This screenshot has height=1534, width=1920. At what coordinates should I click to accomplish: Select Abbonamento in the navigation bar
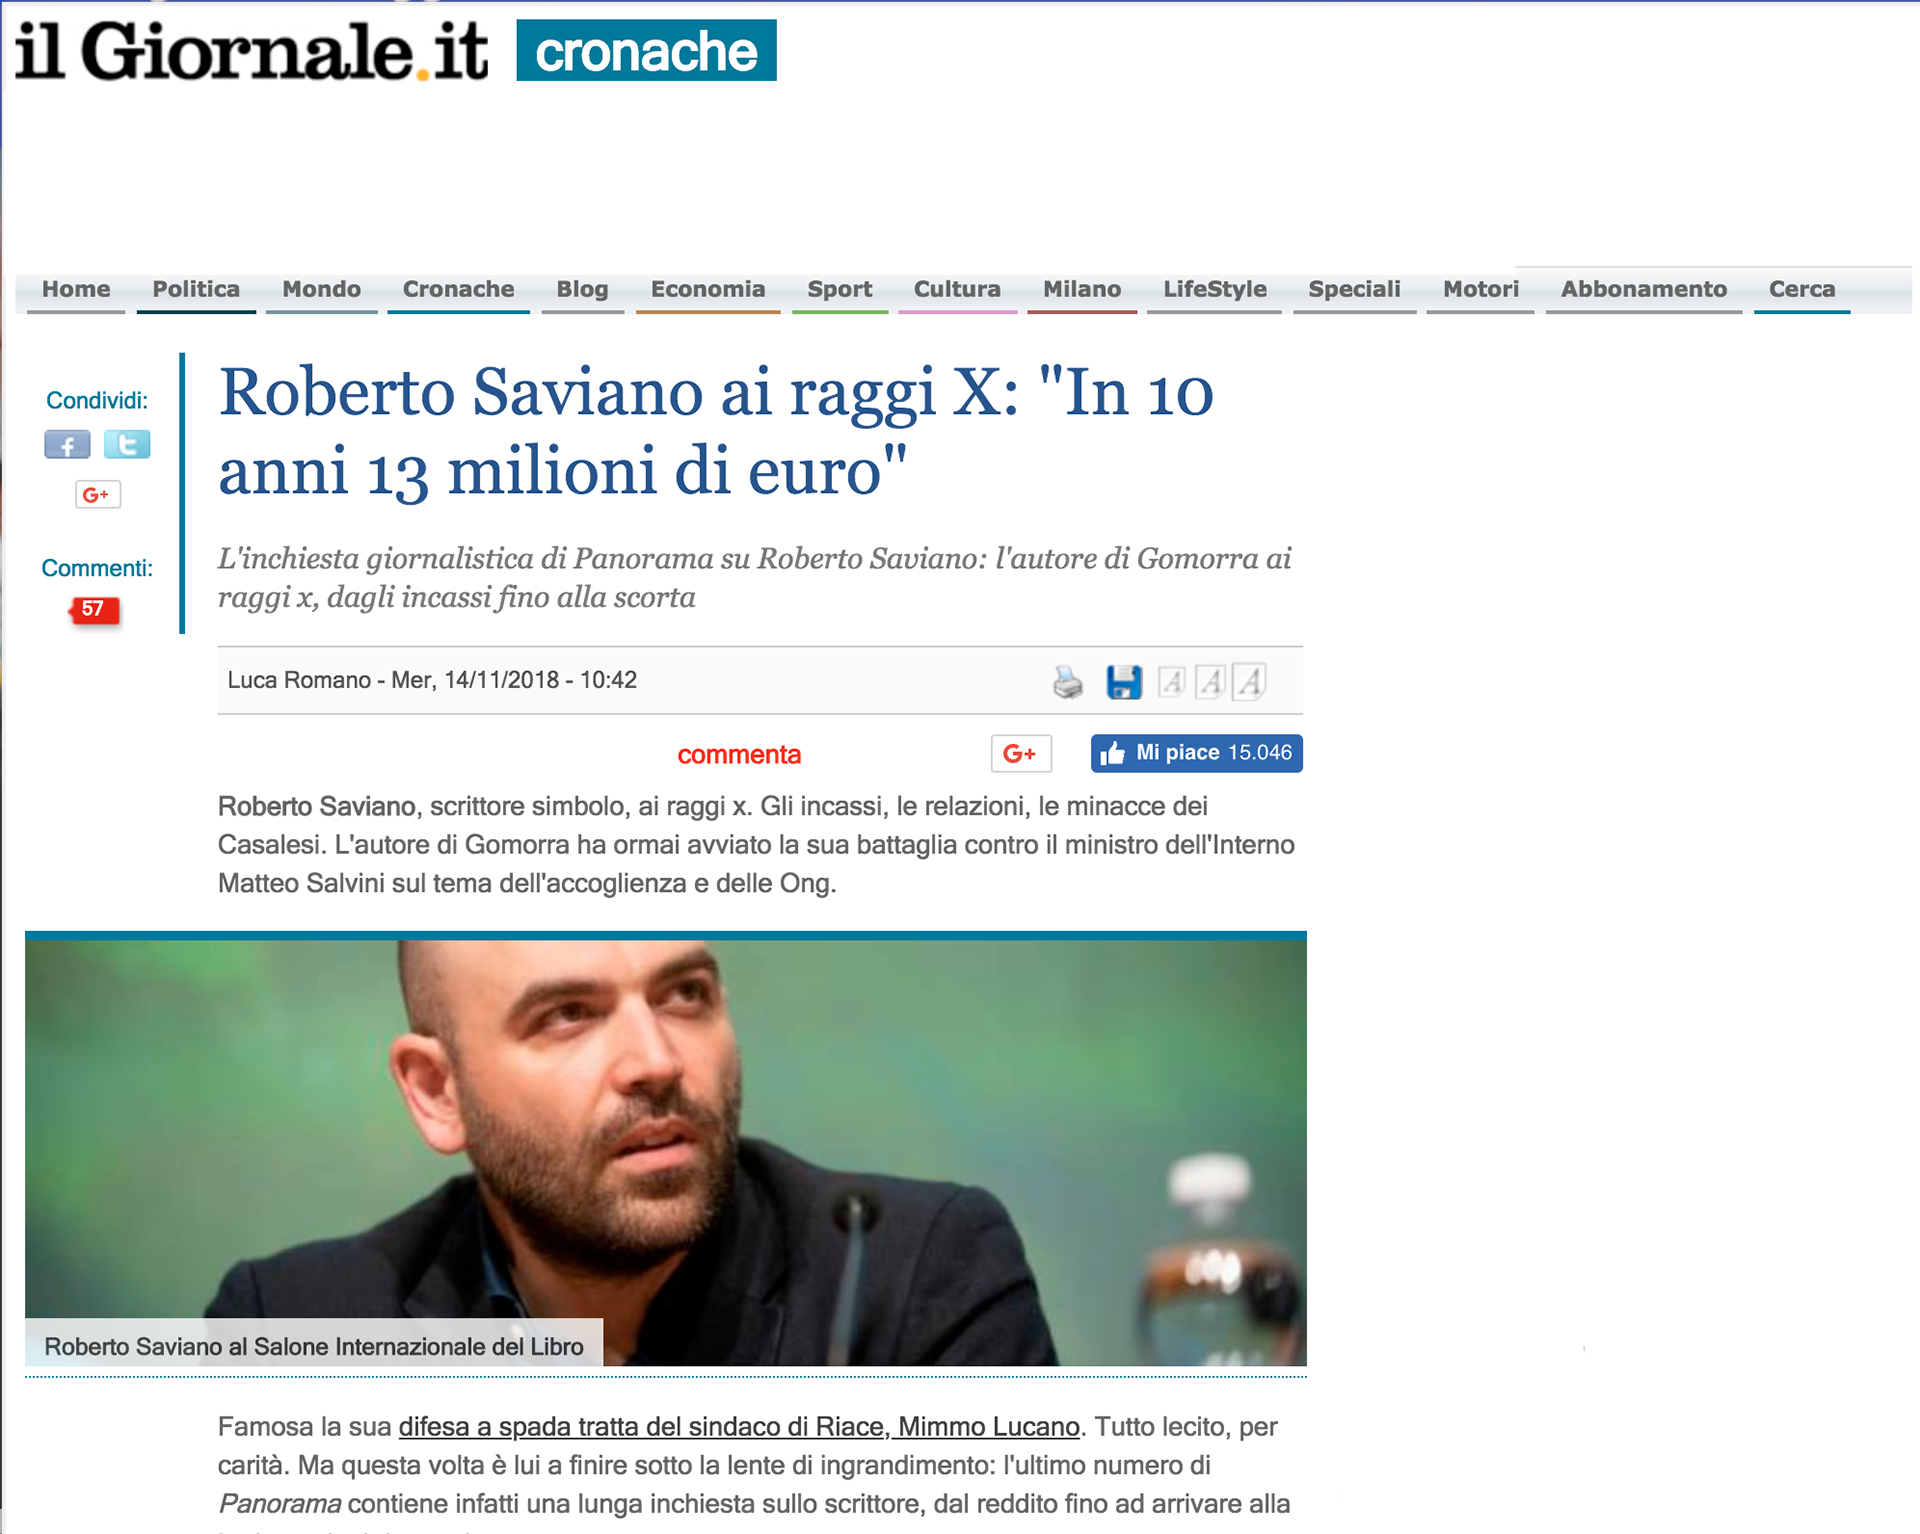(x=1644, y=290)
